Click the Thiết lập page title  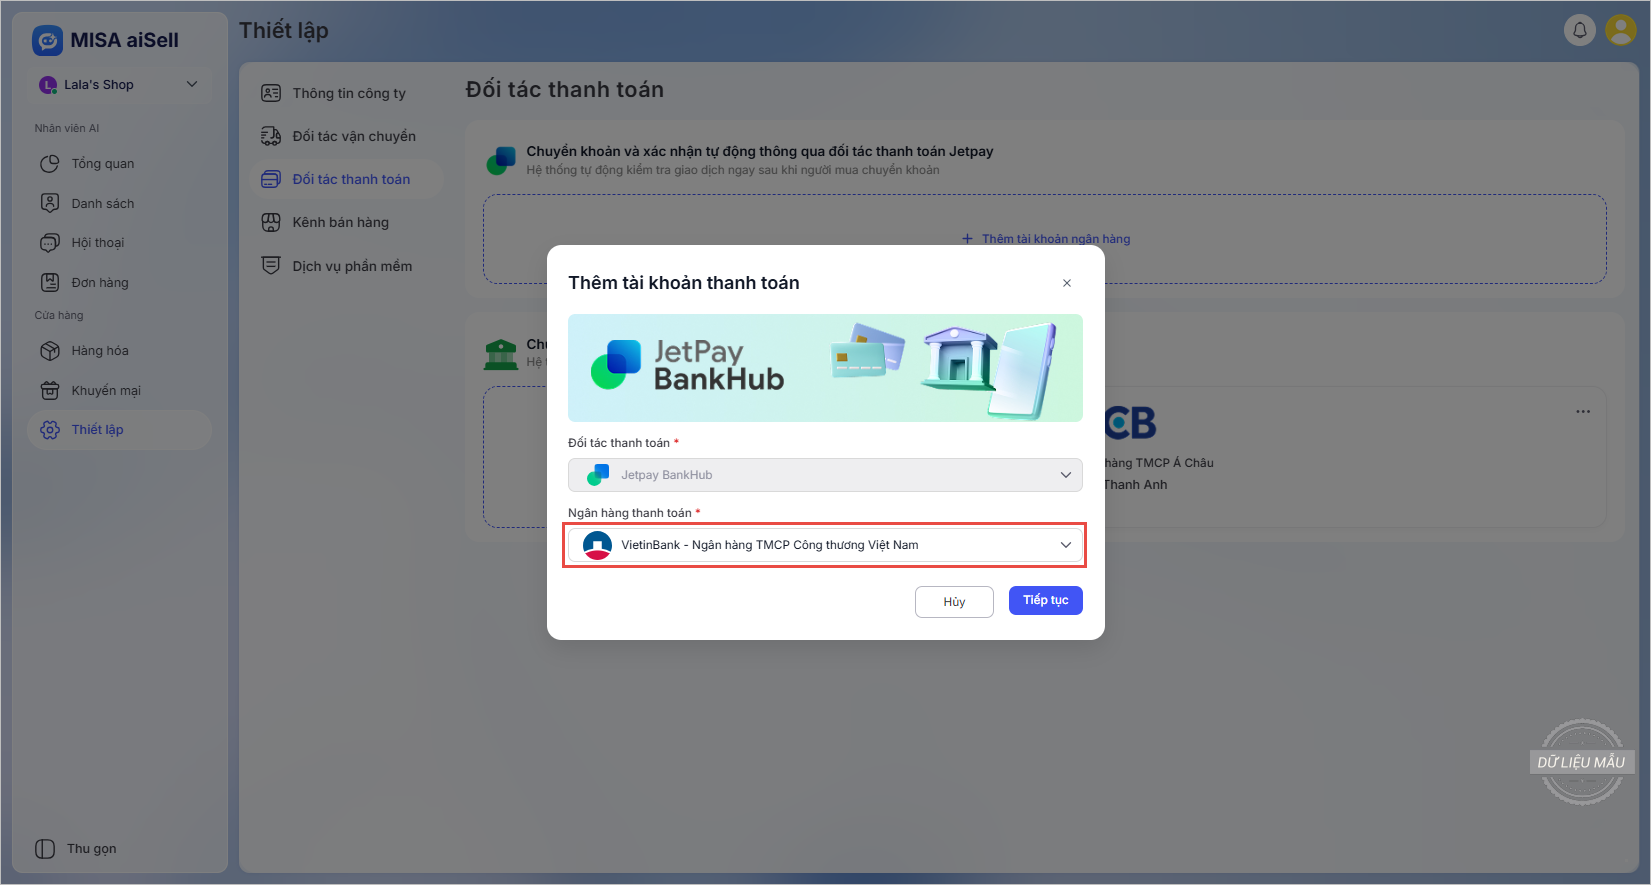click(284, 30)
